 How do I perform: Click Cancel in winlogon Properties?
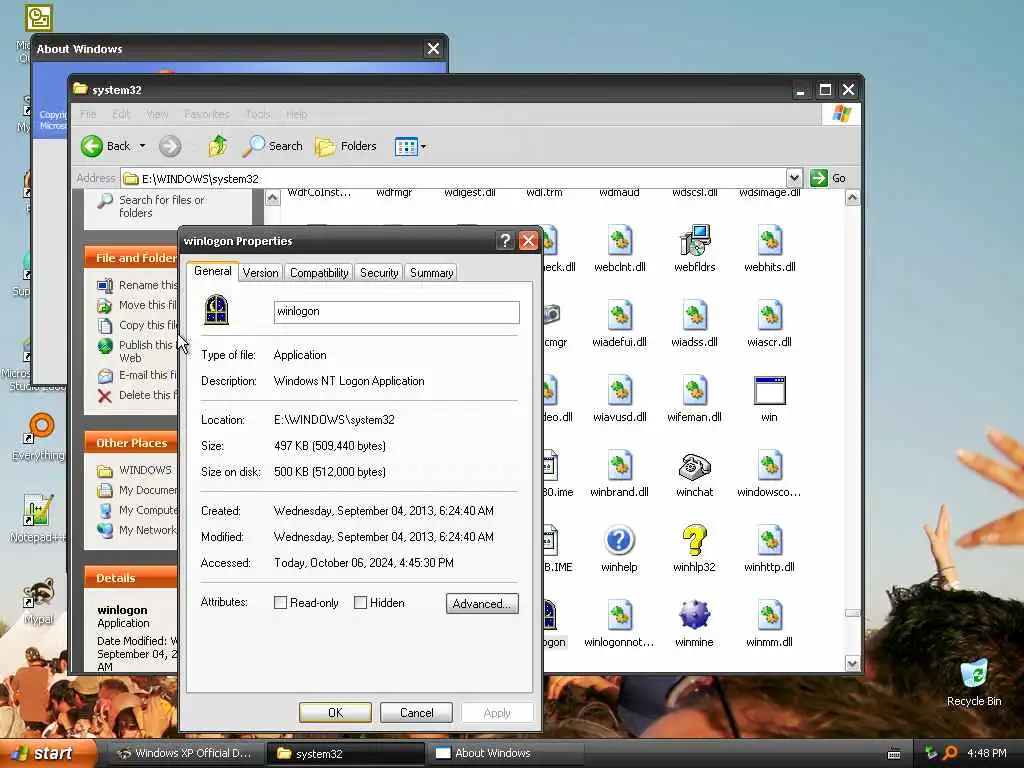tap(416, 712)
